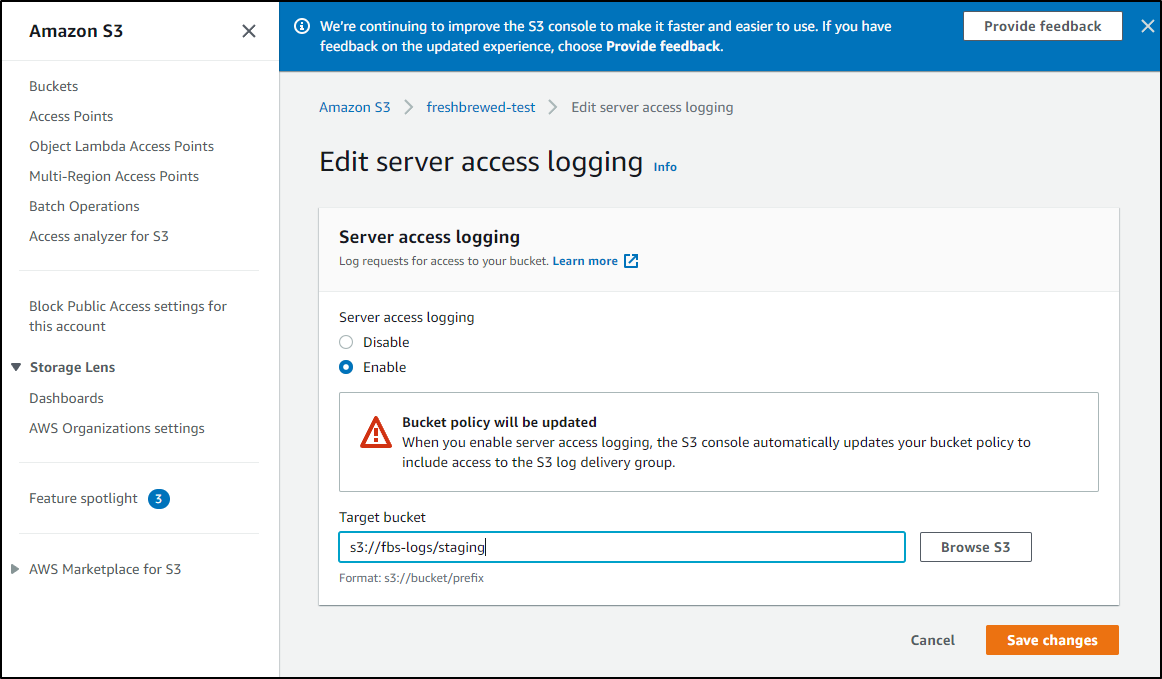Screen dimensions: 1162x679
Task: Click the info circle icon in banner
Action: pos(302,26)
